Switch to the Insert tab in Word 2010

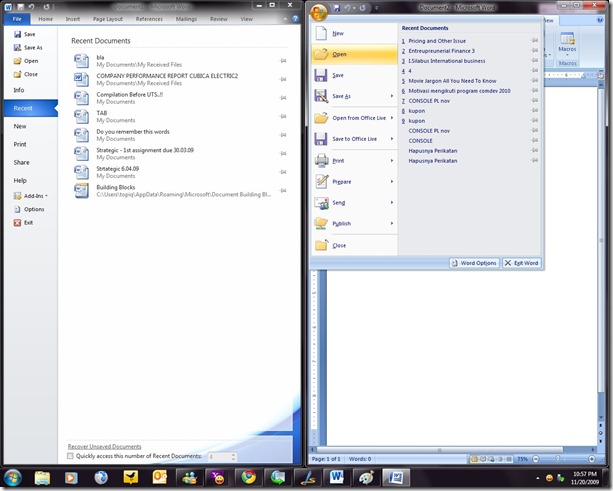[x=73, y=19]
